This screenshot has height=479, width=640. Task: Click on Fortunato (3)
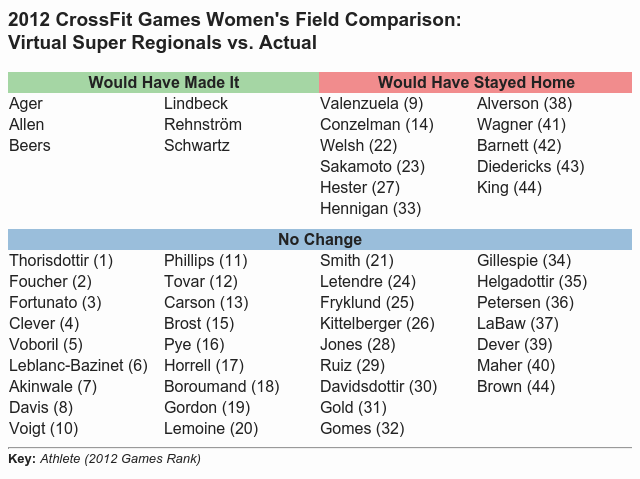[x=55, y=303]
